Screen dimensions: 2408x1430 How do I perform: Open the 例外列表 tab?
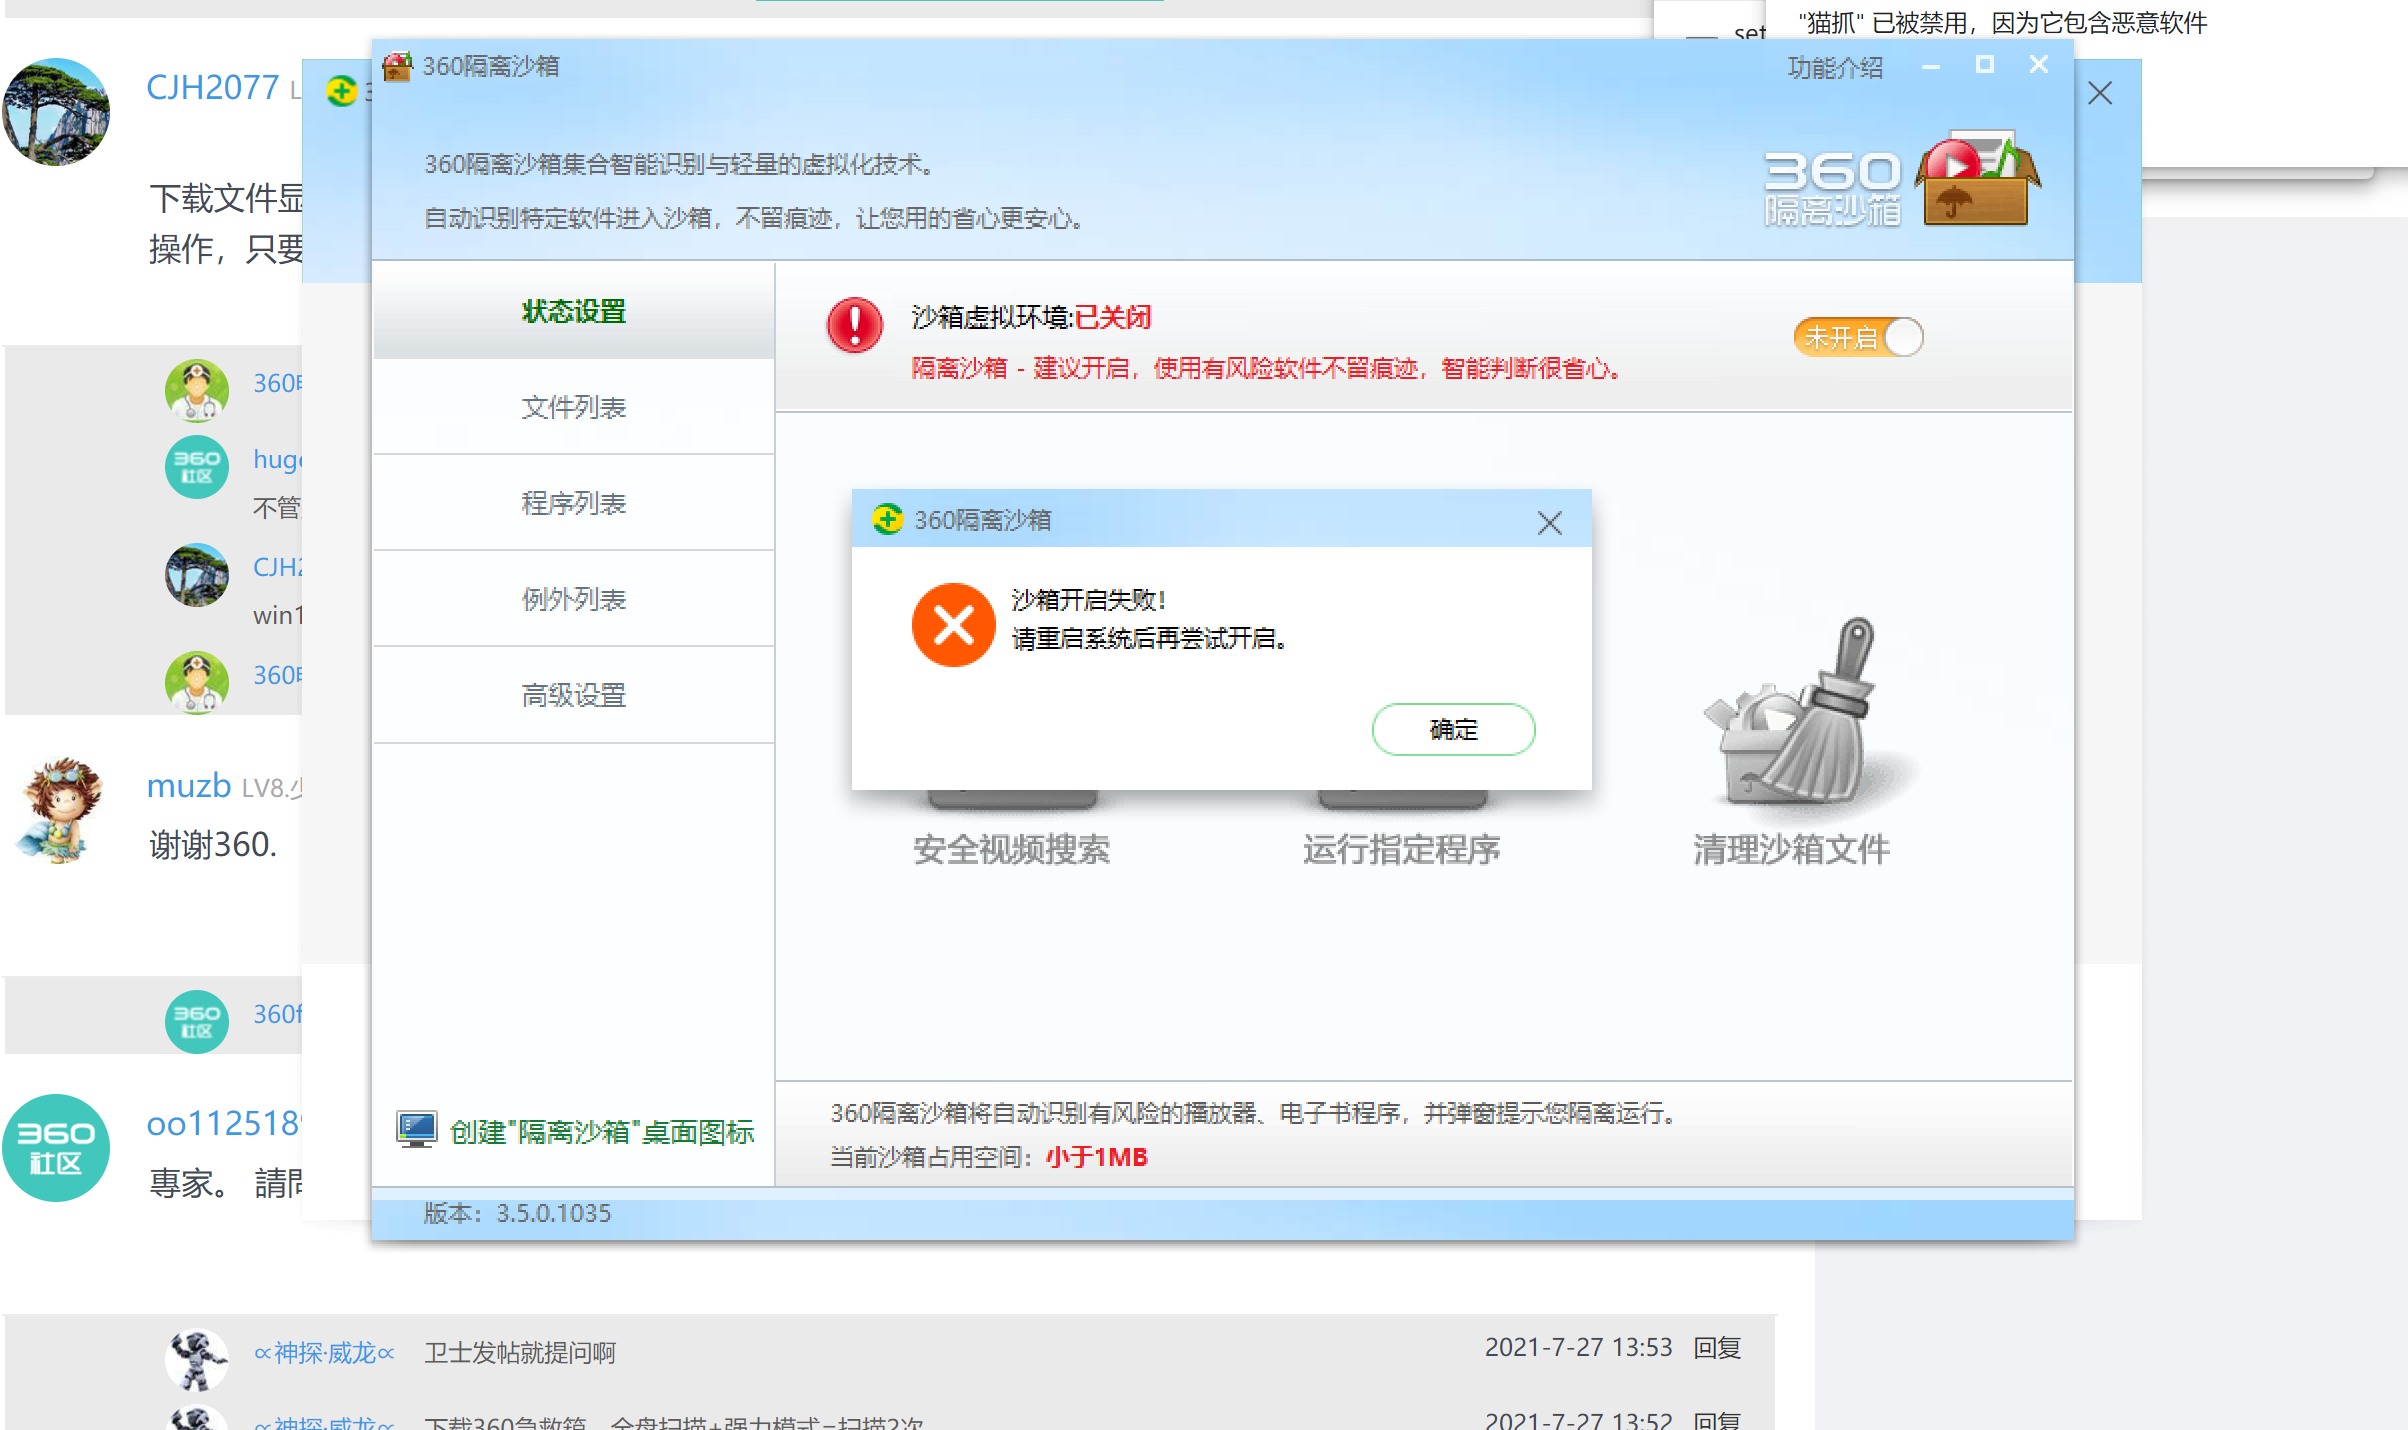[573, 599]
